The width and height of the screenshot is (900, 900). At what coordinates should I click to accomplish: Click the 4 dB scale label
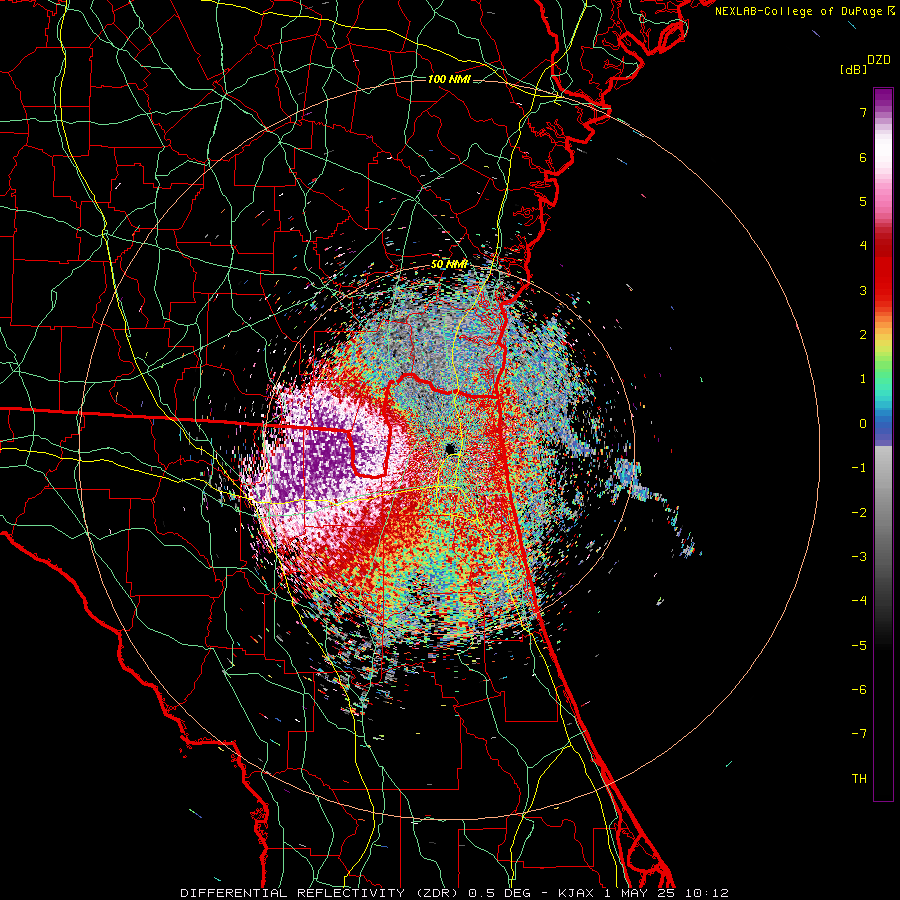pos(863,246)
